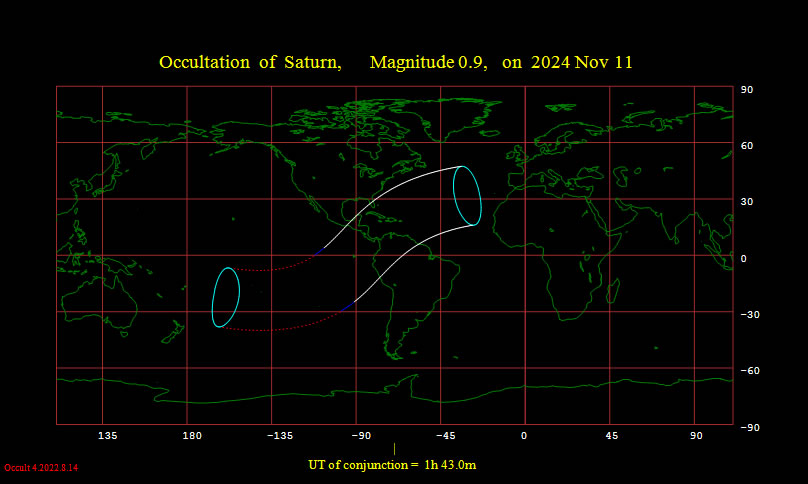This screenshot has width=808, height=484.
Task: Click the longitude label '180'
Action: (x=192, y=436)
